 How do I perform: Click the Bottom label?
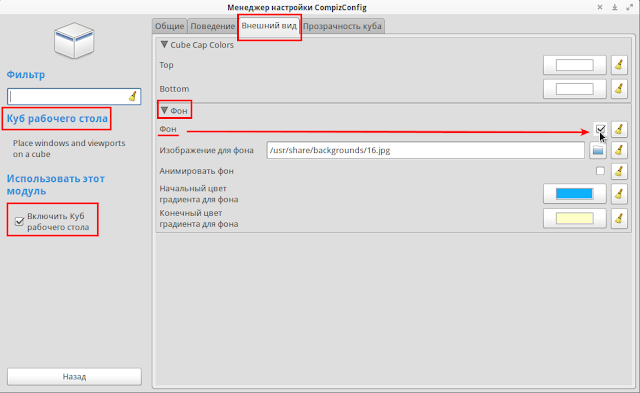click(x=174, y=89)
